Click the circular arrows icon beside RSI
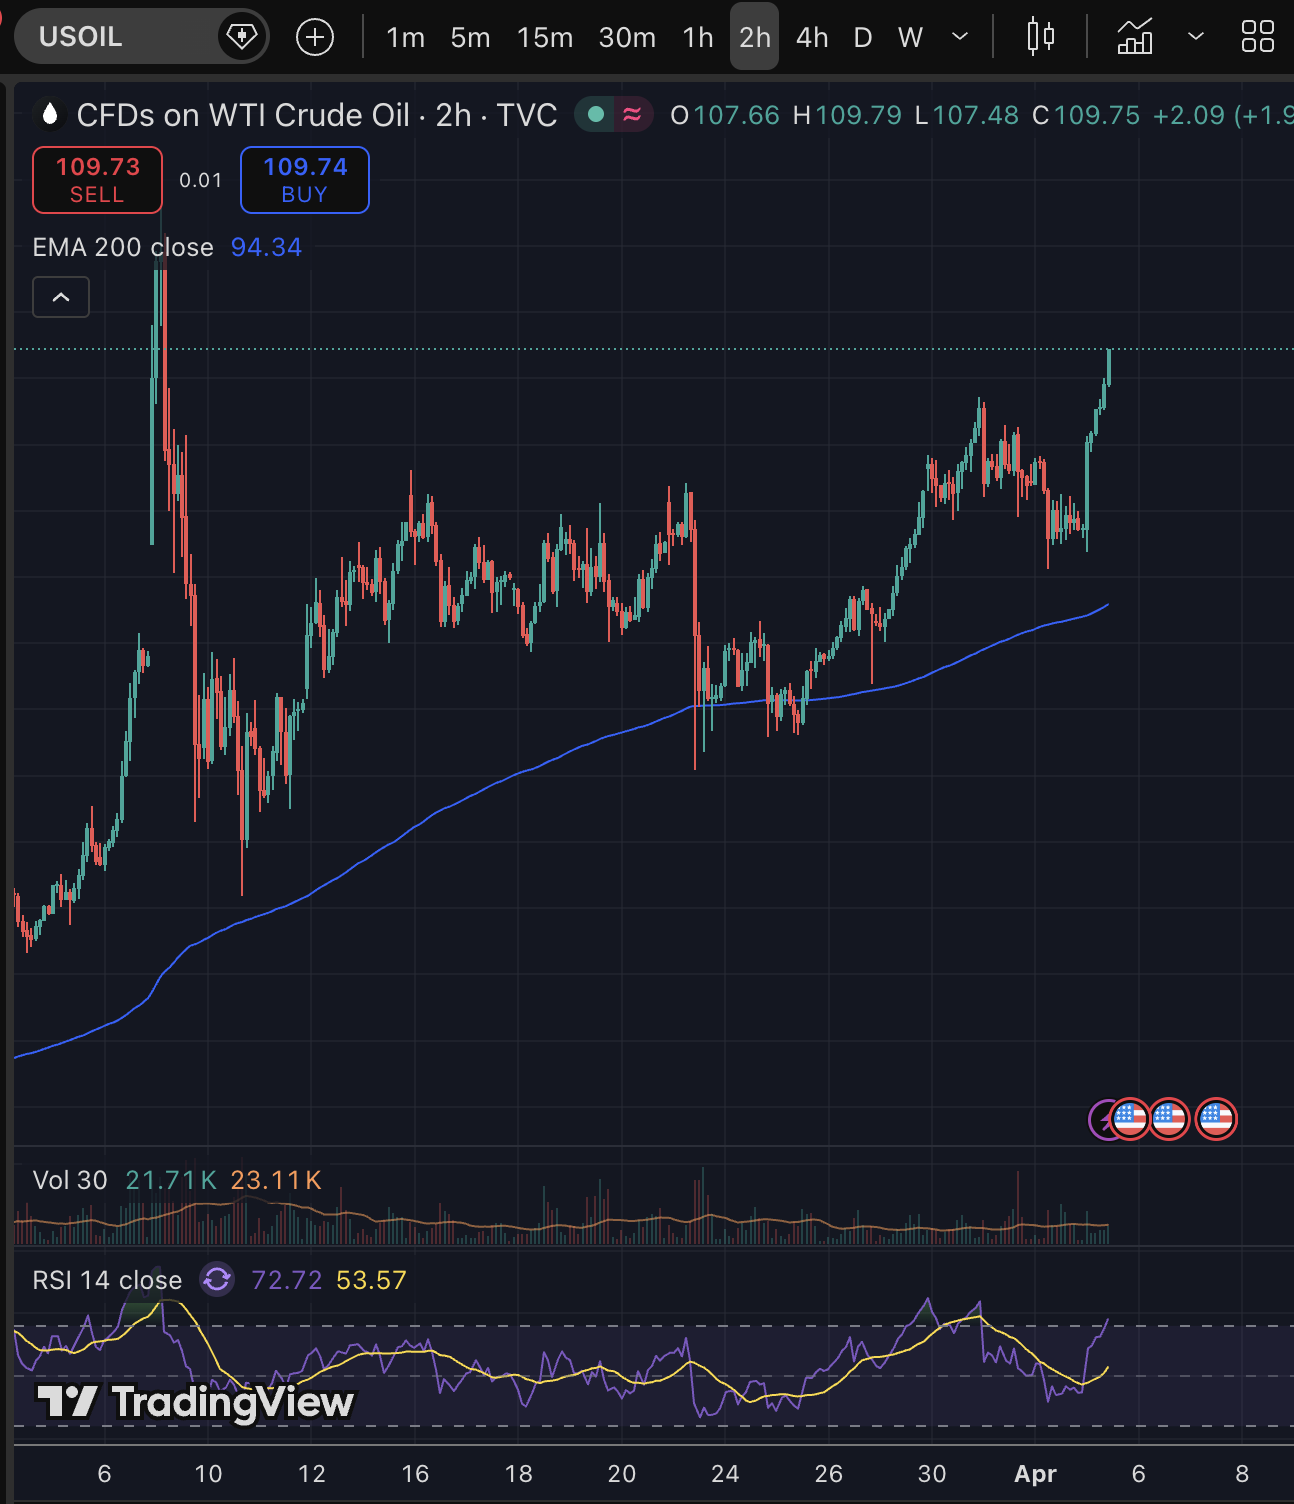 click(217, 1279)
